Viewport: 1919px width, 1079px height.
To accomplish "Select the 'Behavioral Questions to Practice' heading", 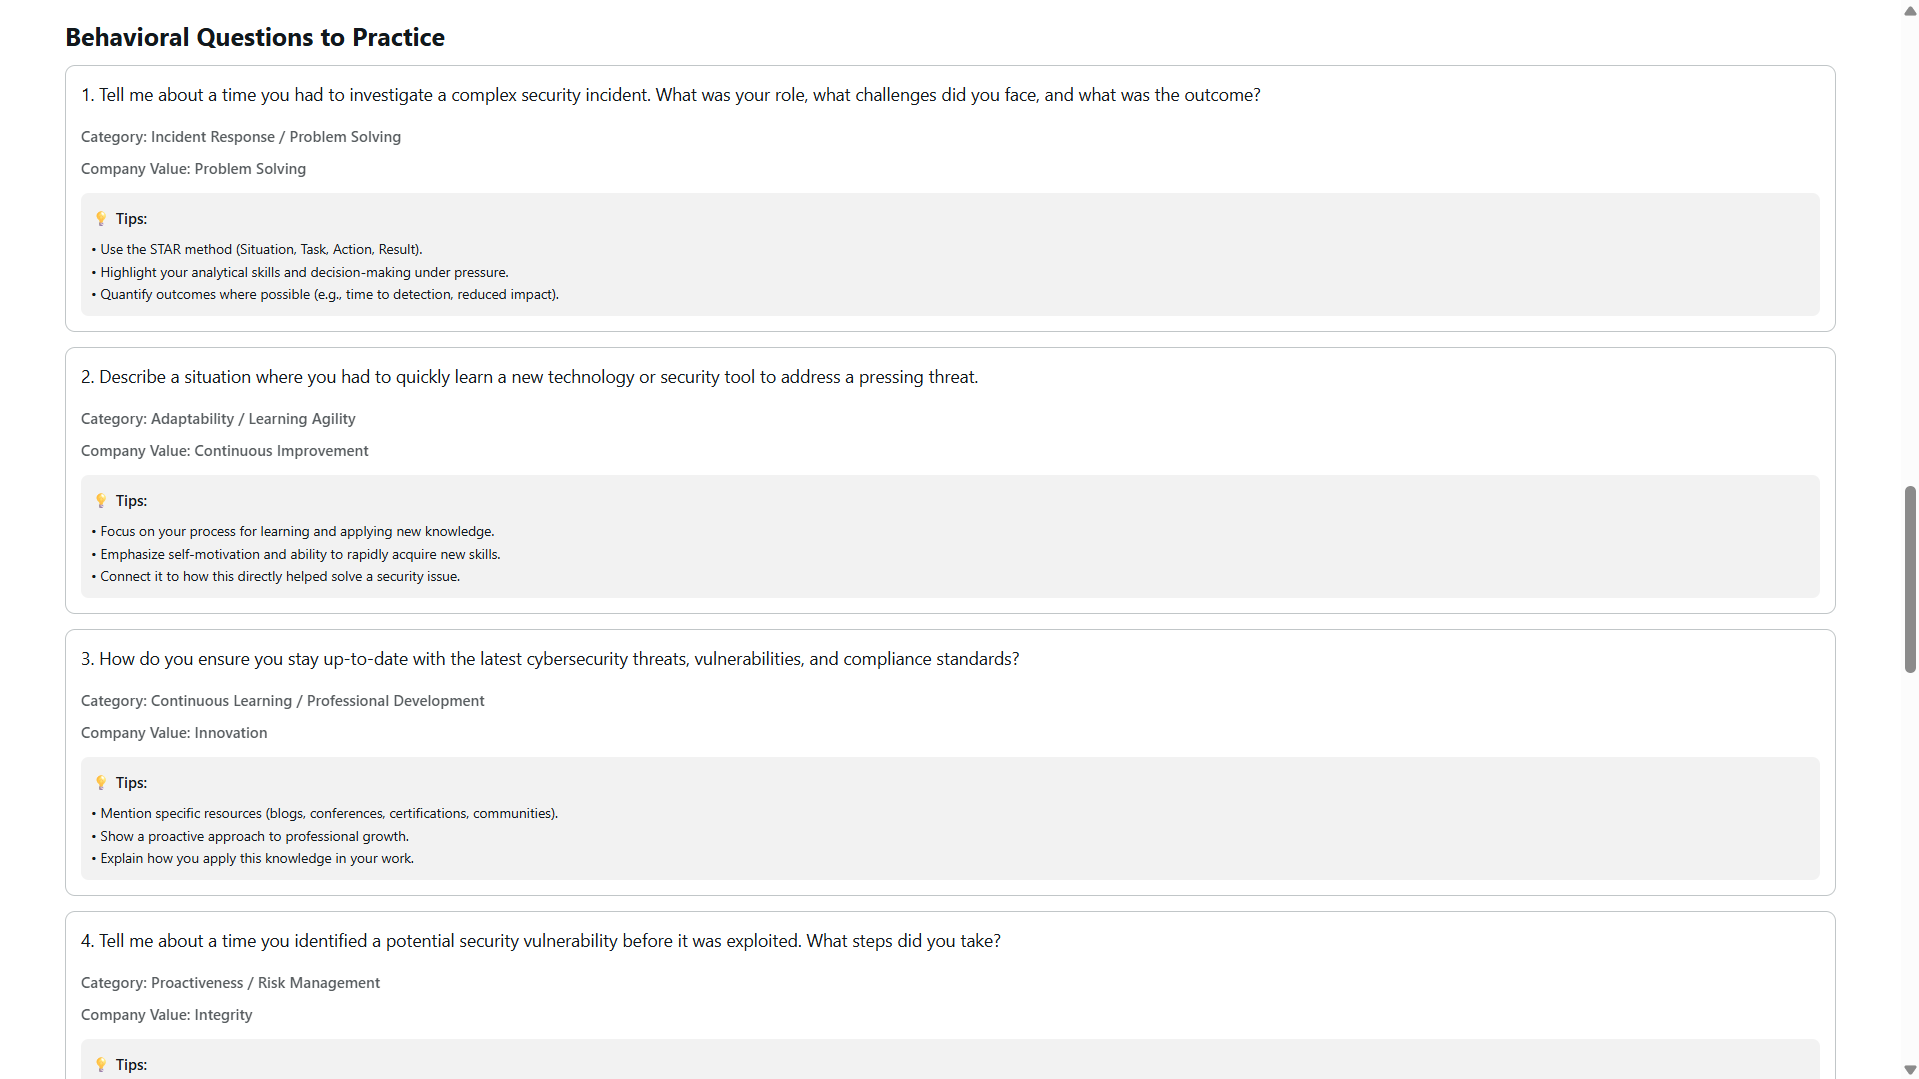I will point(255,37).
